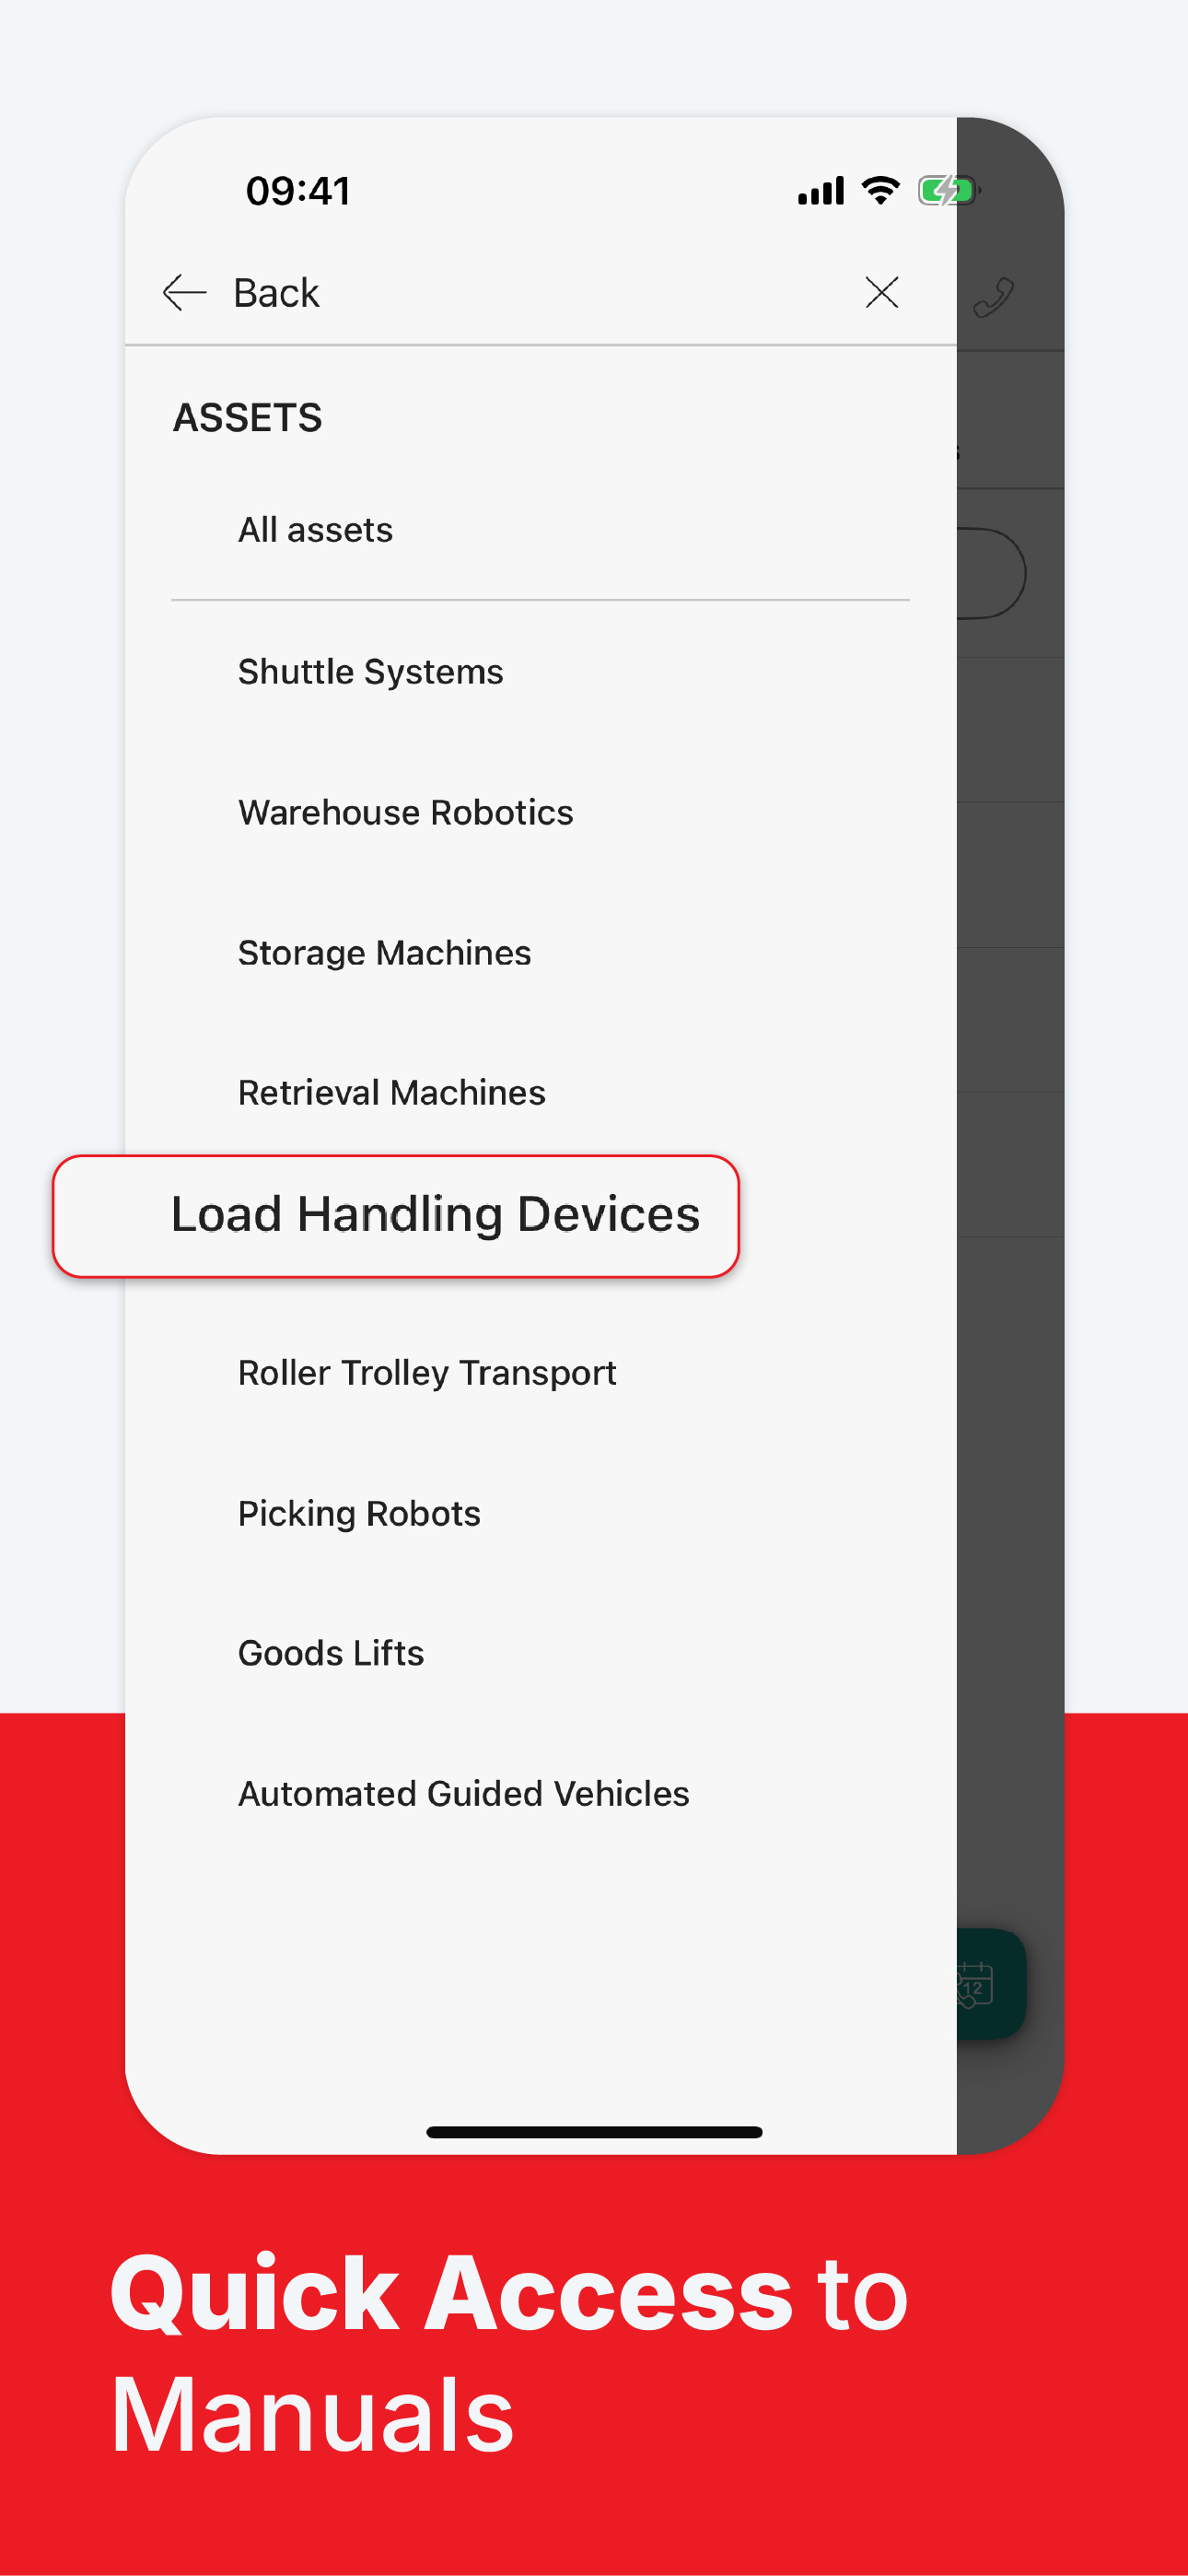Image resolution: width=1188 pixels, height=2576 pixels.
Task: Choose Retrieval Machines entry
Action: point(540,1093)
